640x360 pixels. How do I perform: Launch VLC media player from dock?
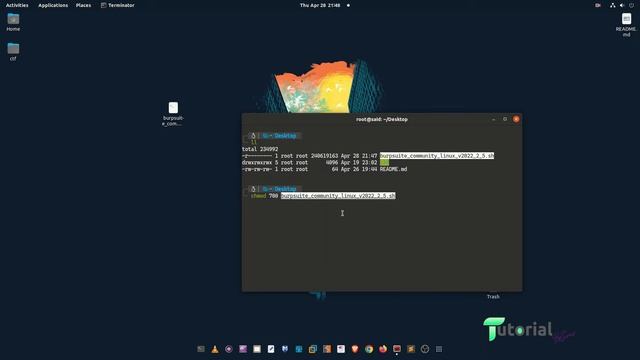coord(215,349)
